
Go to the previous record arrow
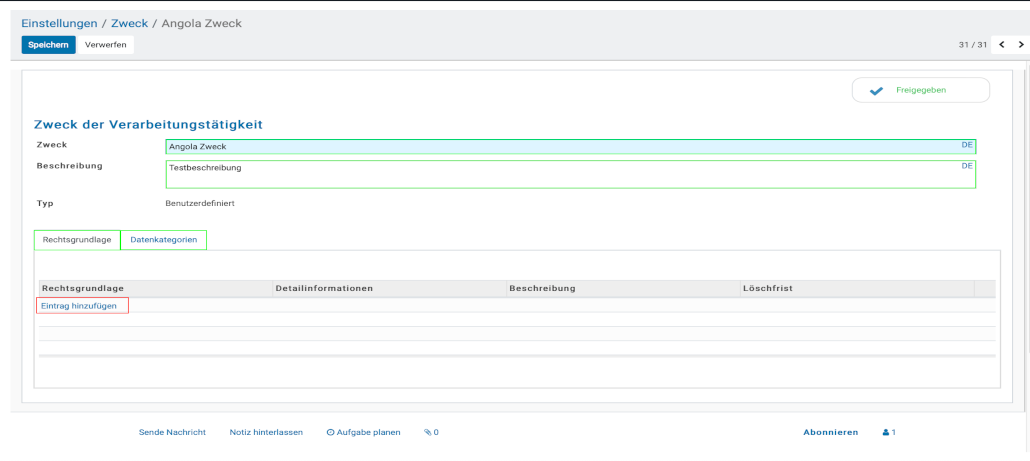click(x=1002, y=45)
